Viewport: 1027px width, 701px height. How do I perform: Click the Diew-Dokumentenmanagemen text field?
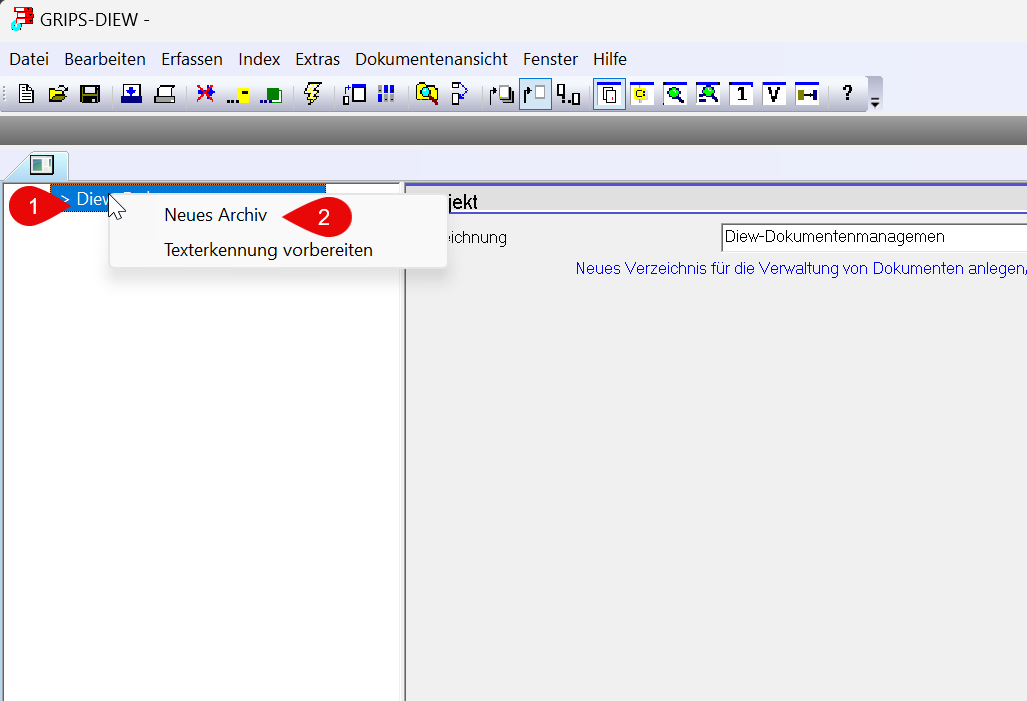coord(870,237)
